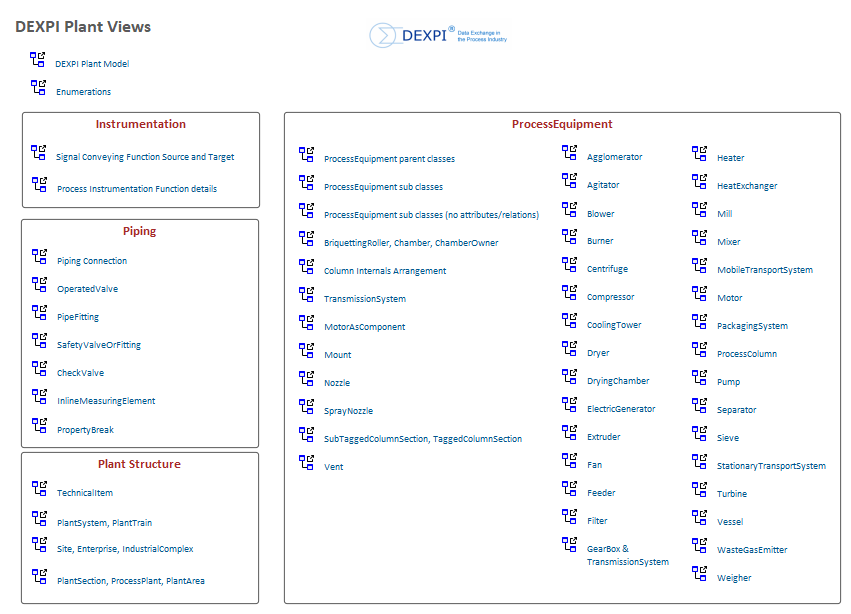
Task: Click the diagram icon next to Enumerations
Action: (x=38, y=88)
